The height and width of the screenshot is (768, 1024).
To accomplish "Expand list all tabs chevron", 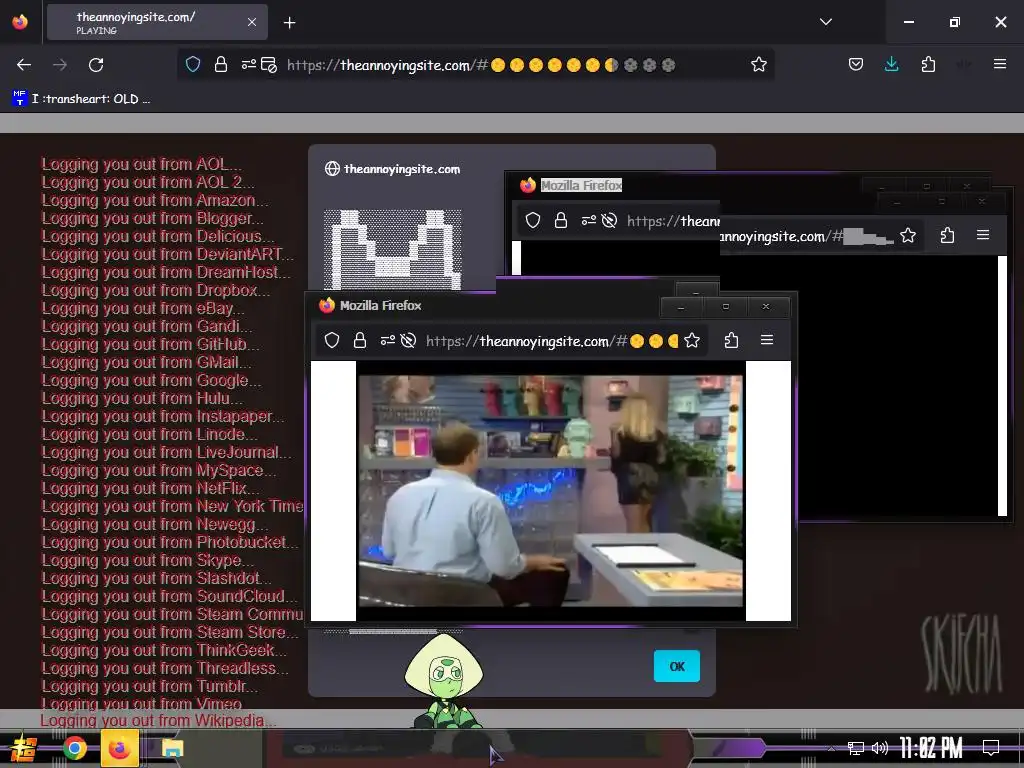I will tap(825, 22).
